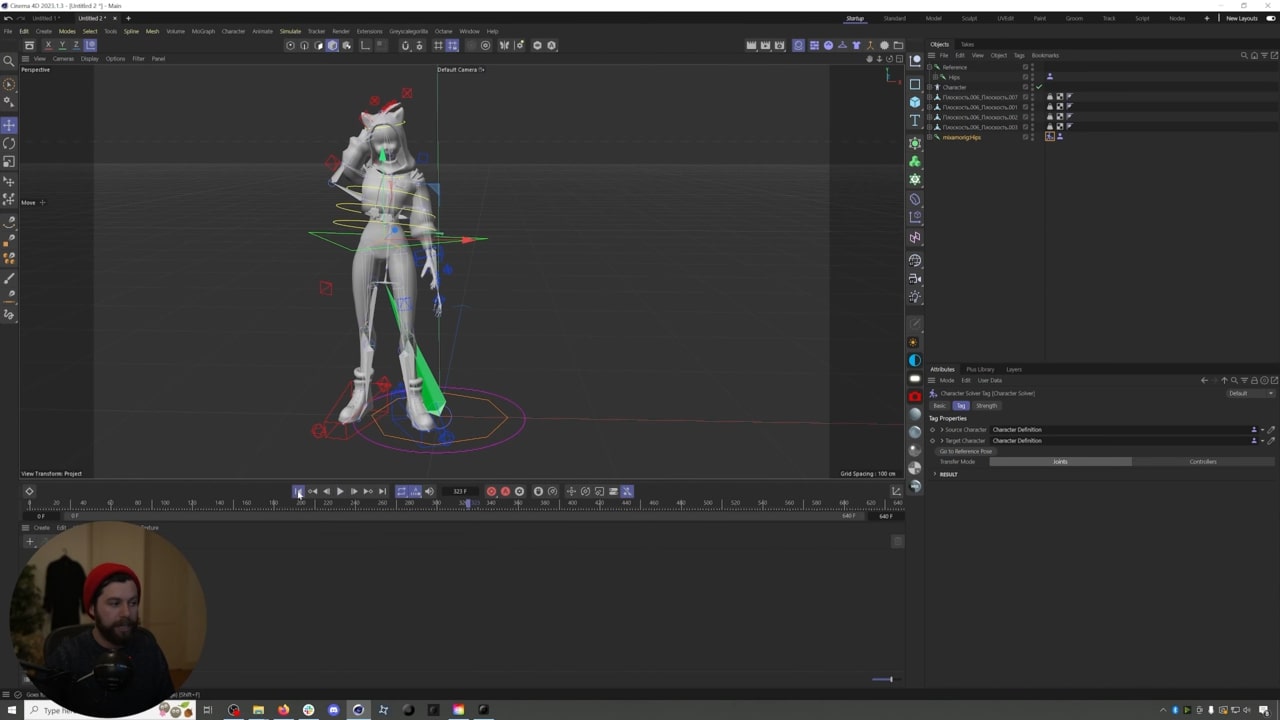Screen dimensions: 1280x720
Task: Open Discord from the taskbar
Action: click(x=334, y=710)
